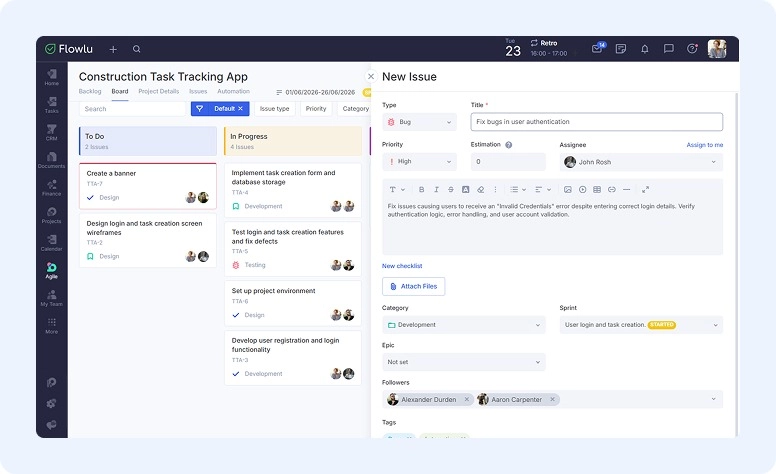Open the Type dropdown showing Bug
The image size is (776, 474).
pyautogui.click(x=419, y=122)
